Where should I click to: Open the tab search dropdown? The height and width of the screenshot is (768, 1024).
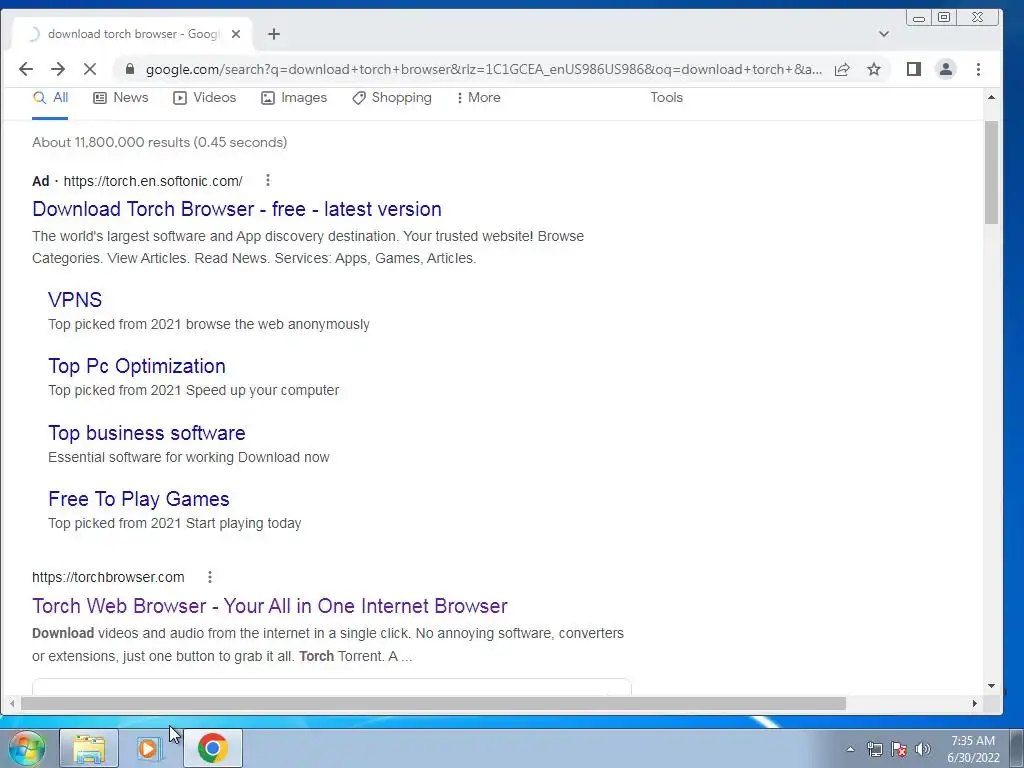(x=884, y=34)
